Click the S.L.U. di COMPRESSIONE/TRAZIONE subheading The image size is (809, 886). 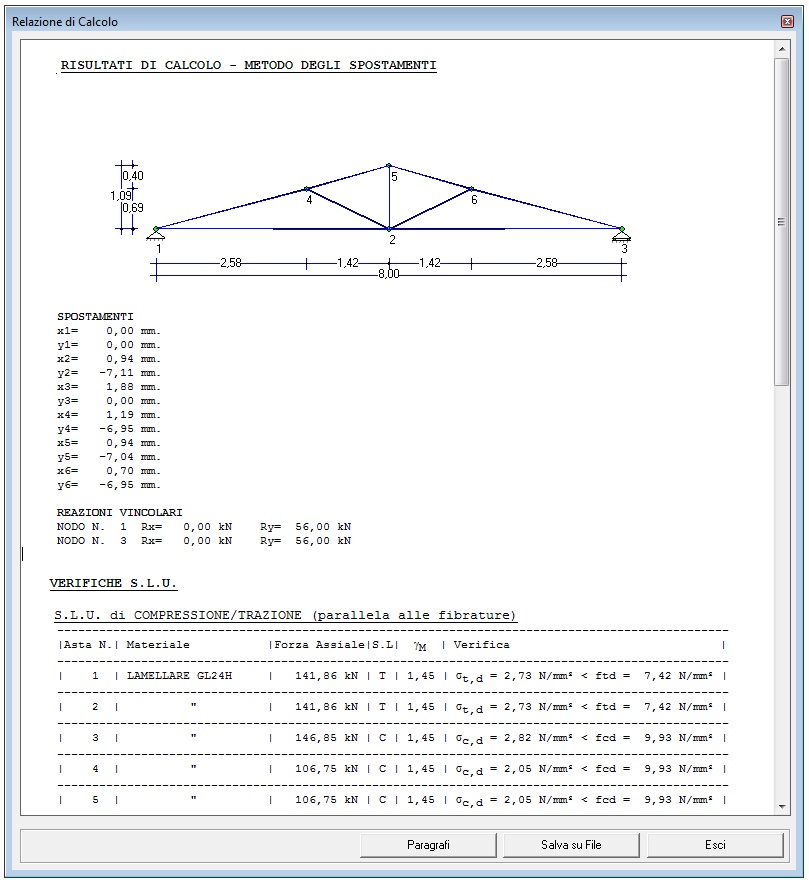(x=285, y=615)
